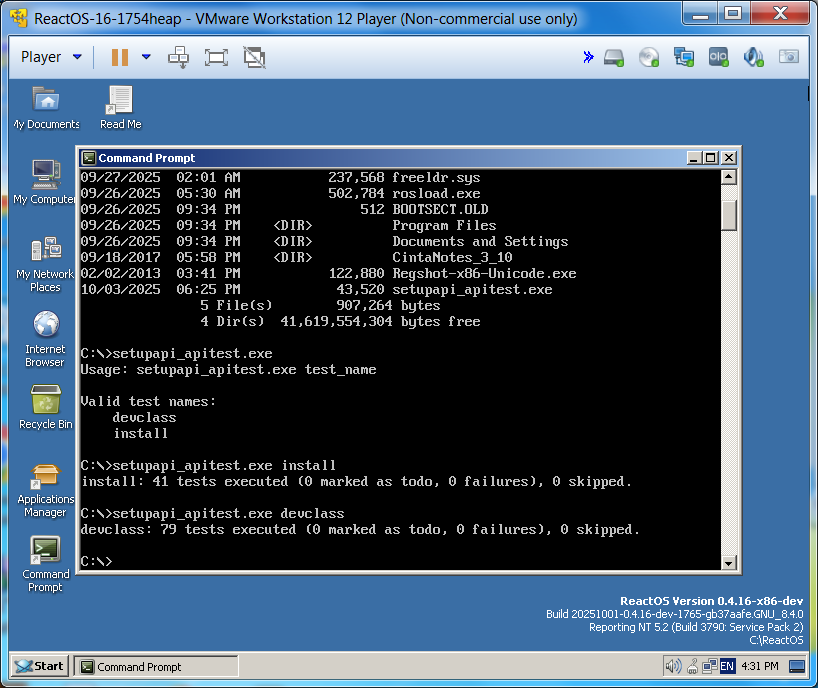This screenshot has width=818, height=688.
Task: Expand the power options arrow beside Pause
Action: click(146, 57)
